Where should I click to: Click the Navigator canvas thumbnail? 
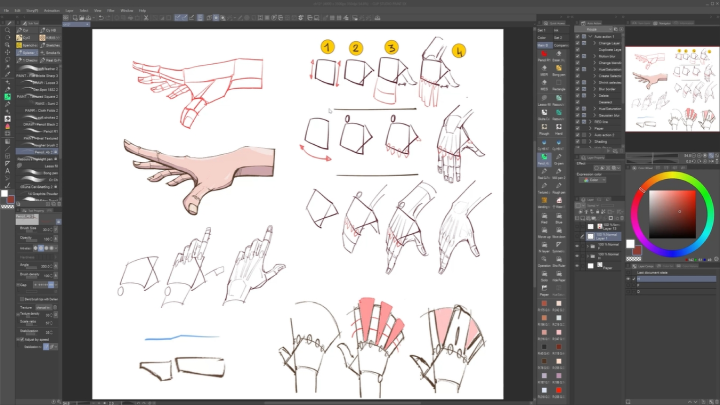(x=672, y=89)
